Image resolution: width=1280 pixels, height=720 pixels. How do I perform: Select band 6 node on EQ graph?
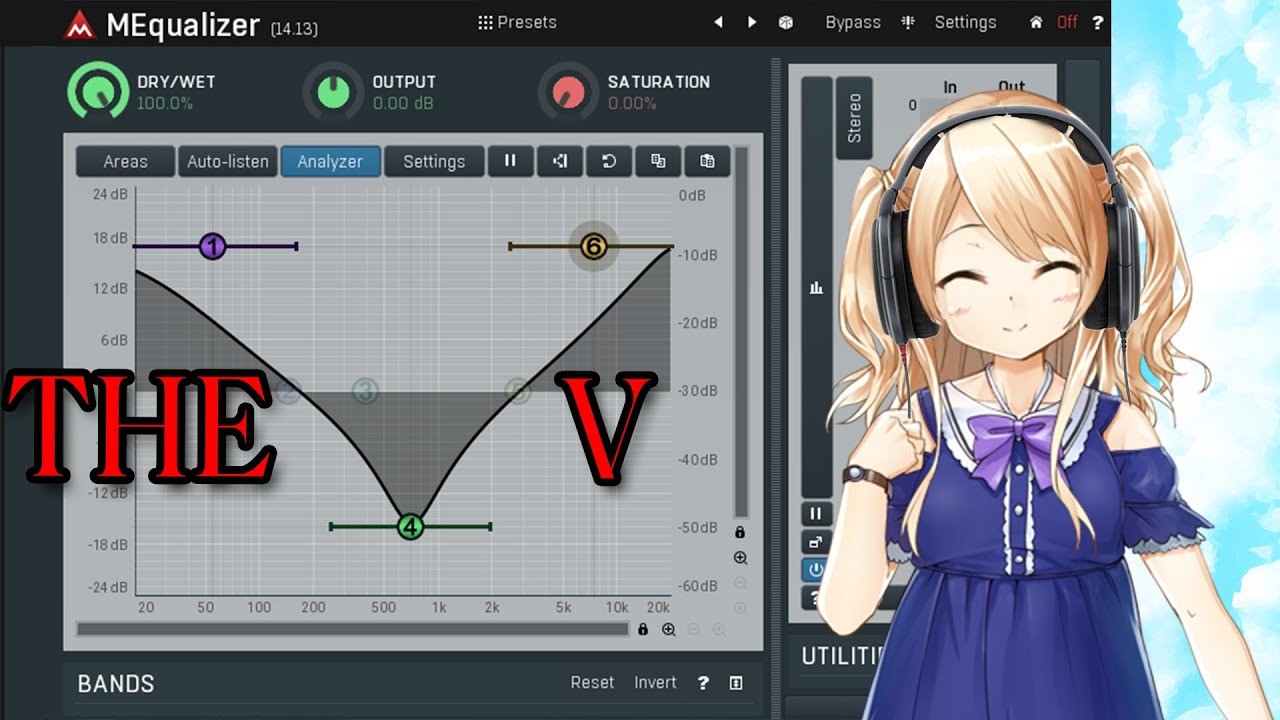tap(594, 246)
